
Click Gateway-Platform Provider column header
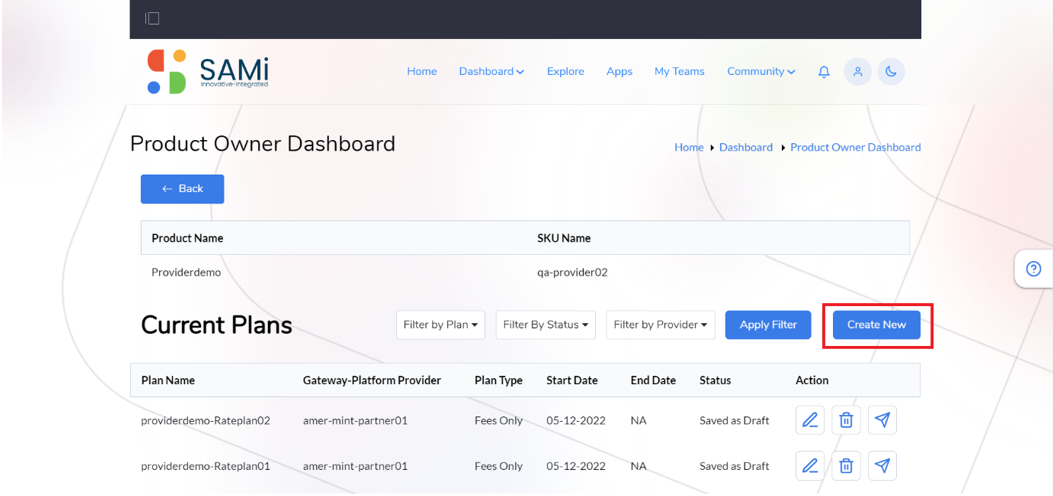pos(372,380)
